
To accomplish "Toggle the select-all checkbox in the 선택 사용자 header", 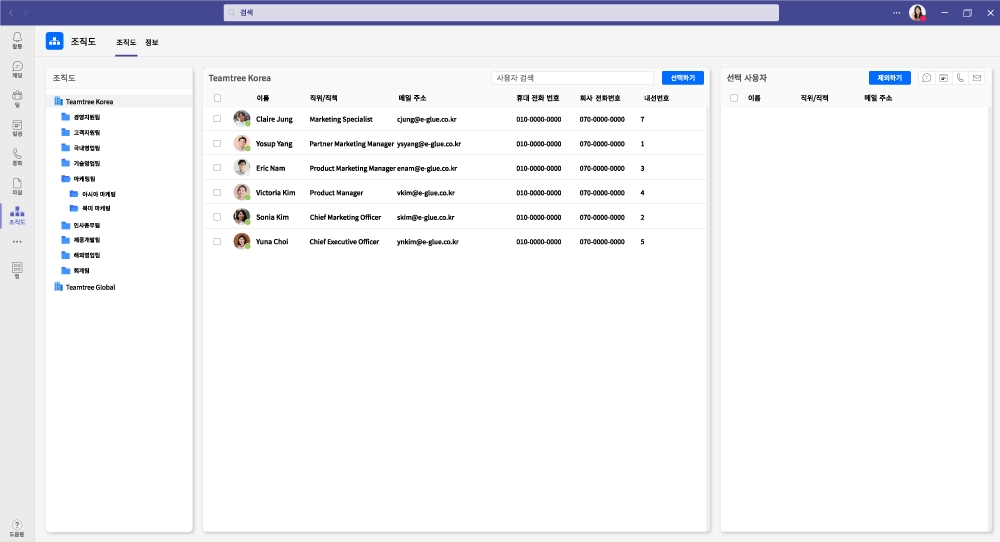I will pos(734,98).
